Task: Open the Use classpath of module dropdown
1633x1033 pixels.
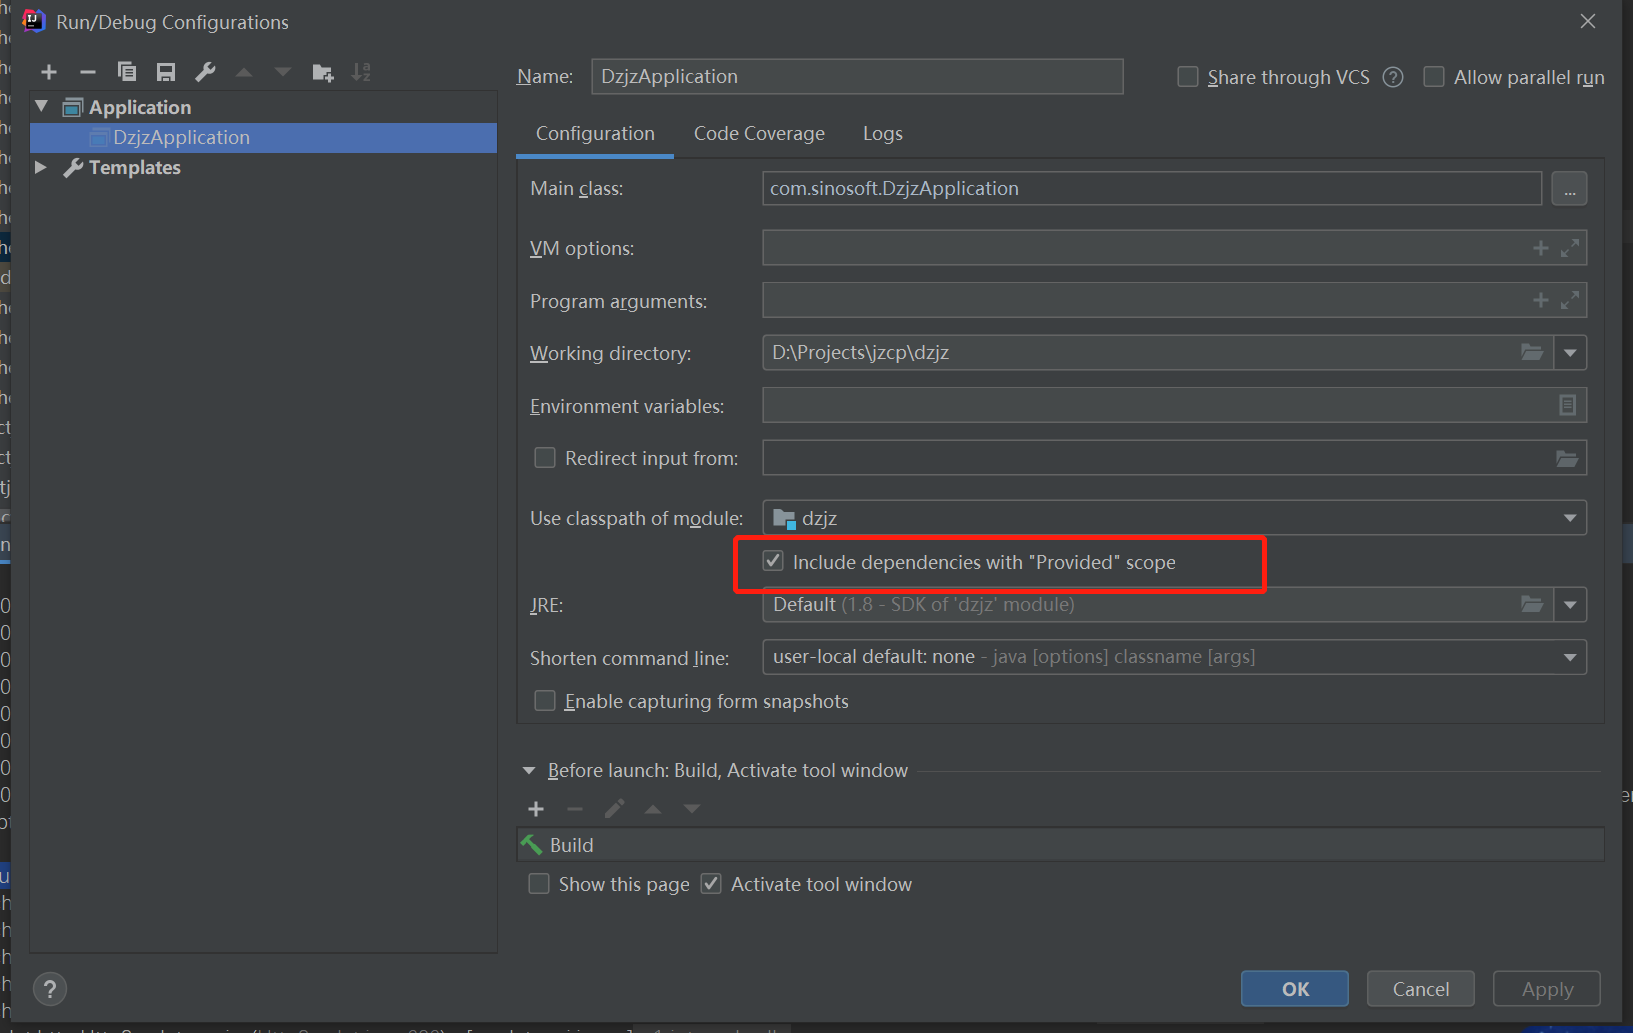Action: pyautogui.click(x=1174, y=518)
